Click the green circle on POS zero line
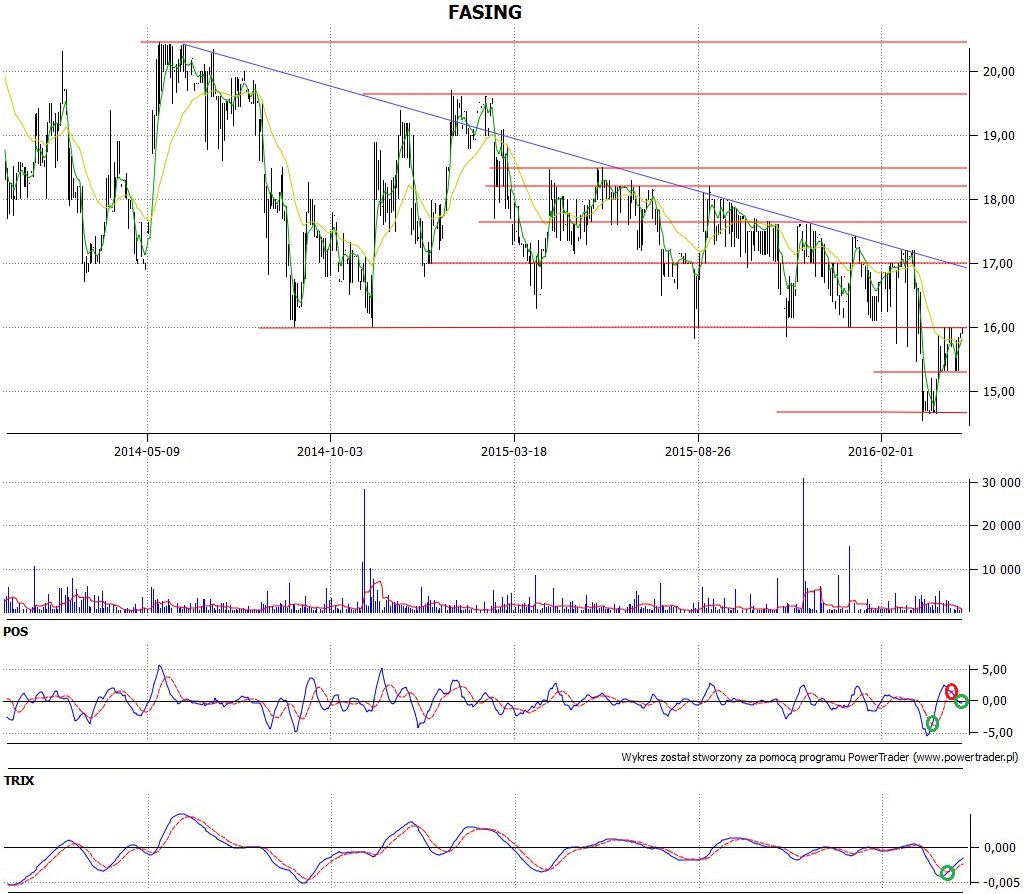Image resolution: width=1024 pixels, height=894 pixels. coord(961,702)
